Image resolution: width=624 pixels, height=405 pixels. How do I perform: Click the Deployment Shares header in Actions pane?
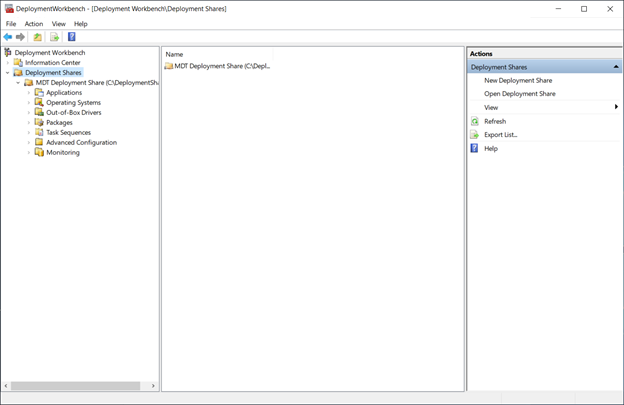pos(544,67)
